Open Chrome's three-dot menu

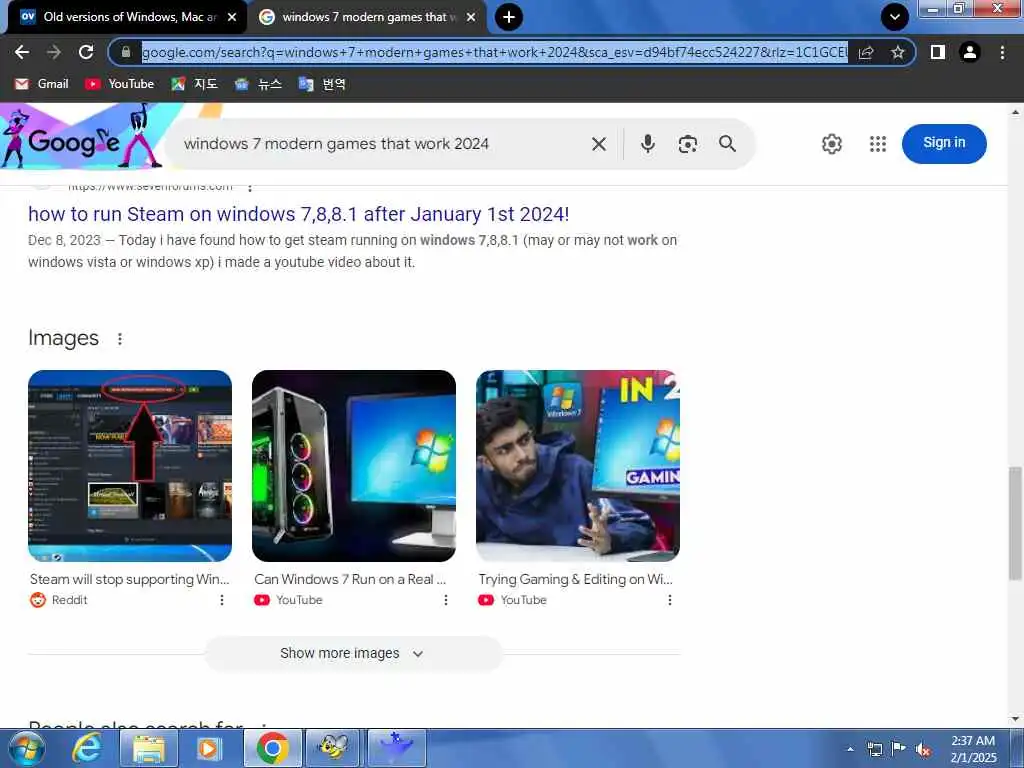1002,52
